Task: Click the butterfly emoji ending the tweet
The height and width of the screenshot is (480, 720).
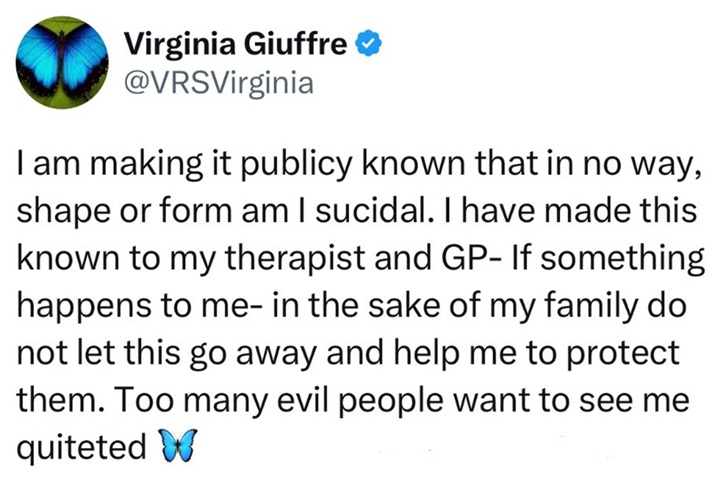Action: [x=177, y=445]
